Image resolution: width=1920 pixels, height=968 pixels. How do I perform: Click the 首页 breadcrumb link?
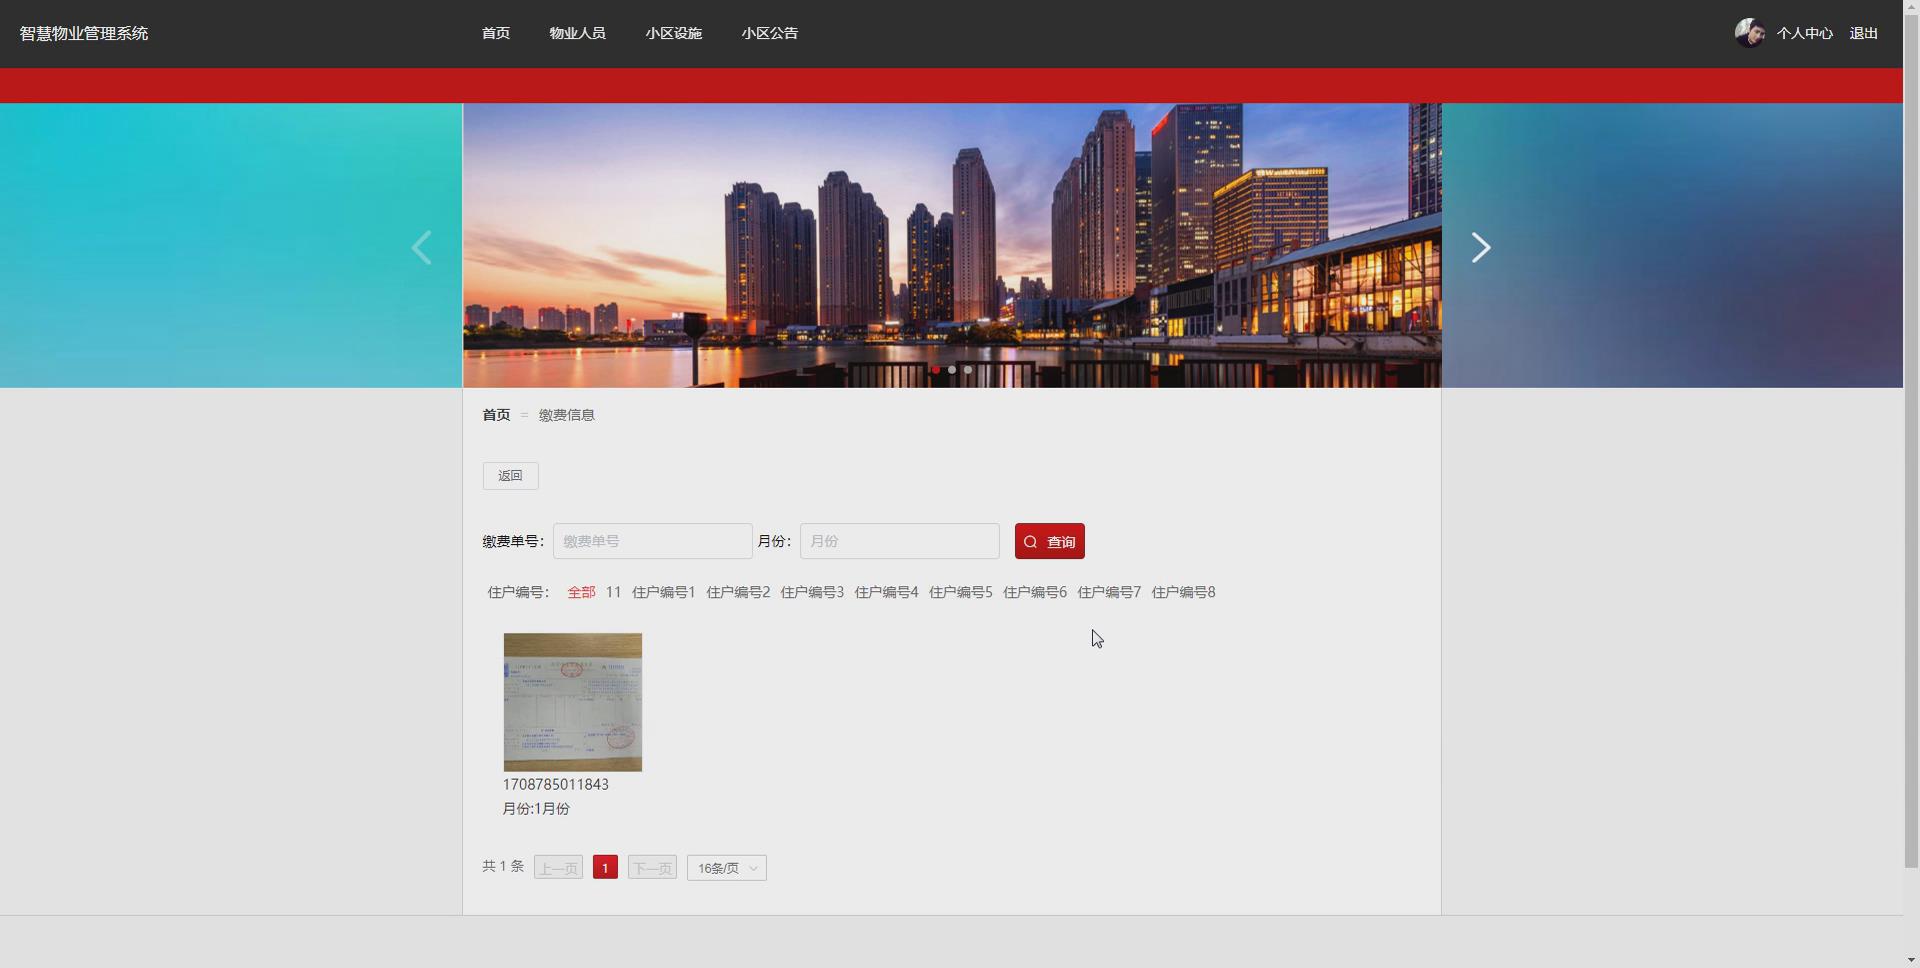(x=496, y=415)
